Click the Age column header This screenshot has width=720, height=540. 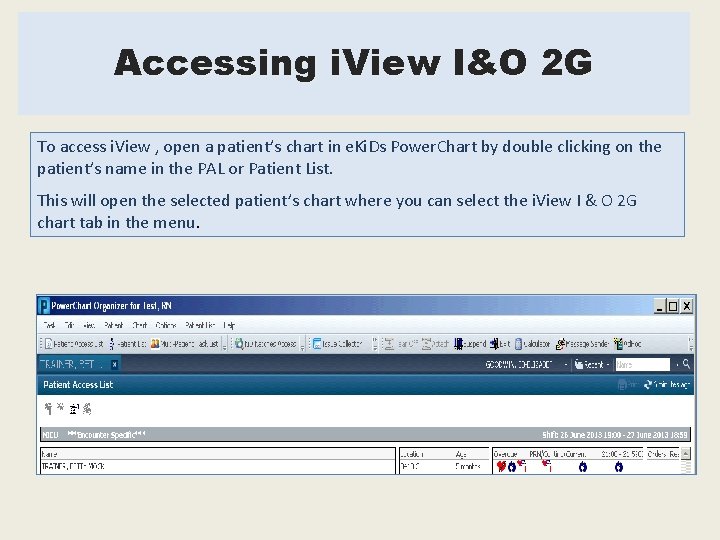point(461,454)
